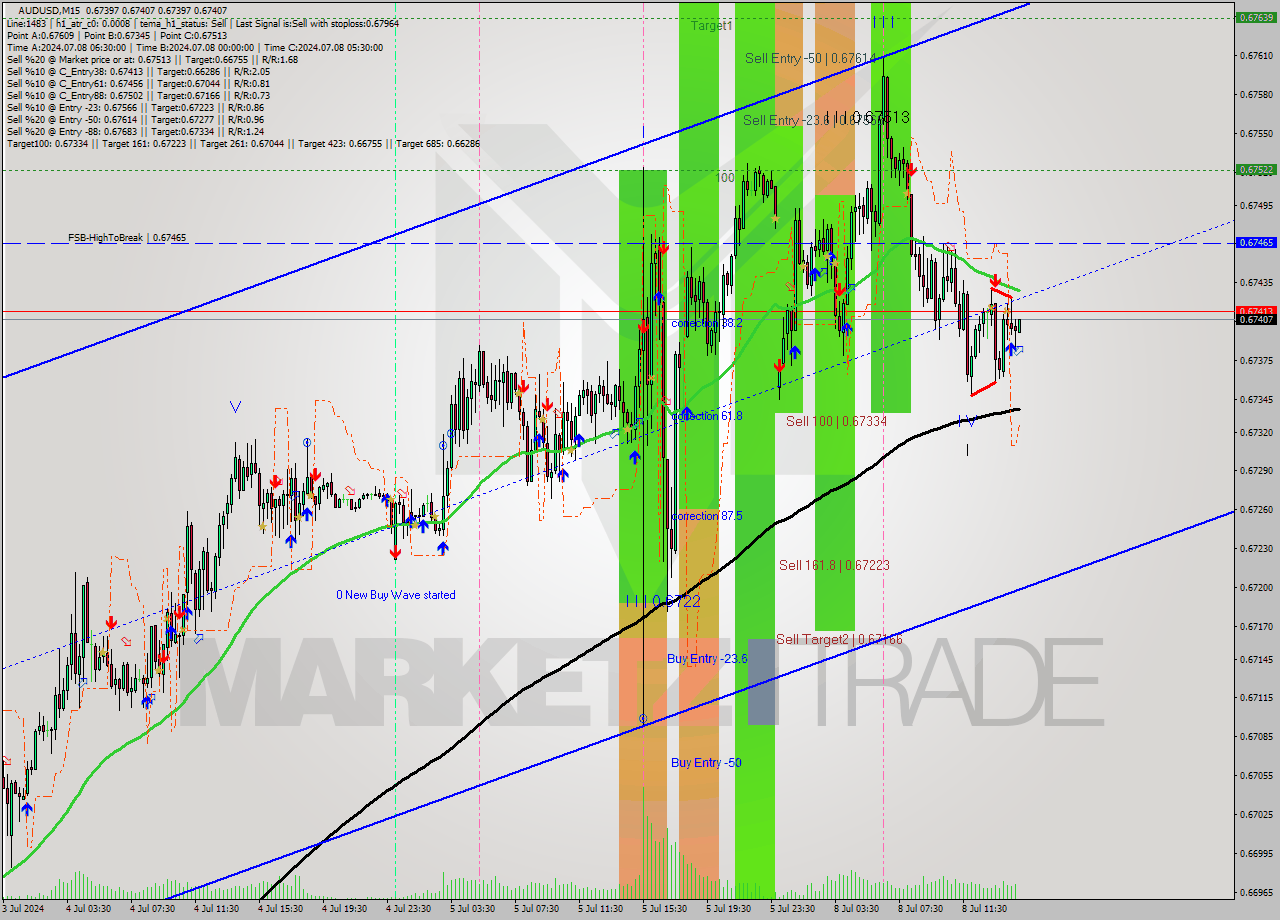Click the 'Target100: 0.67334' targets line
Viewport: 1280px width, 920px height.
click(x=243, y=143)
